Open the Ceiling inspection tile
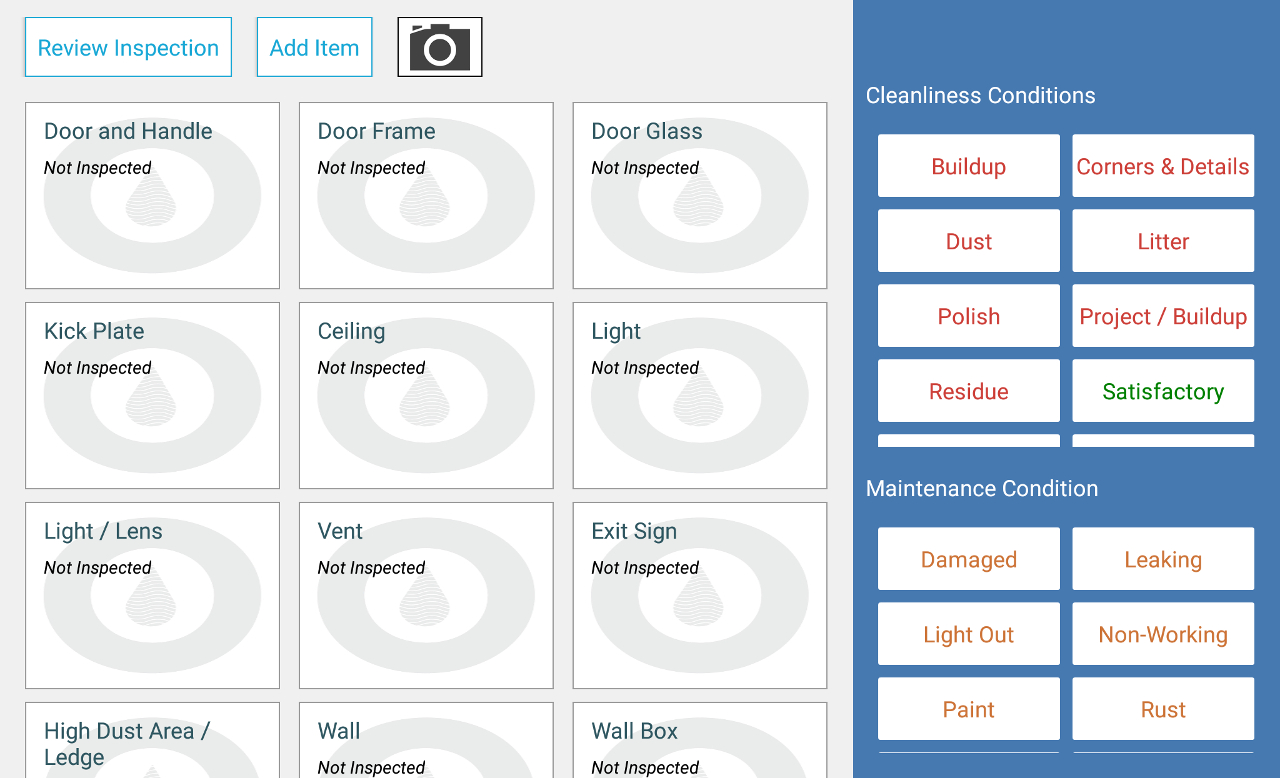Screen dimensions: 1280x778 (x=426, y=395)
